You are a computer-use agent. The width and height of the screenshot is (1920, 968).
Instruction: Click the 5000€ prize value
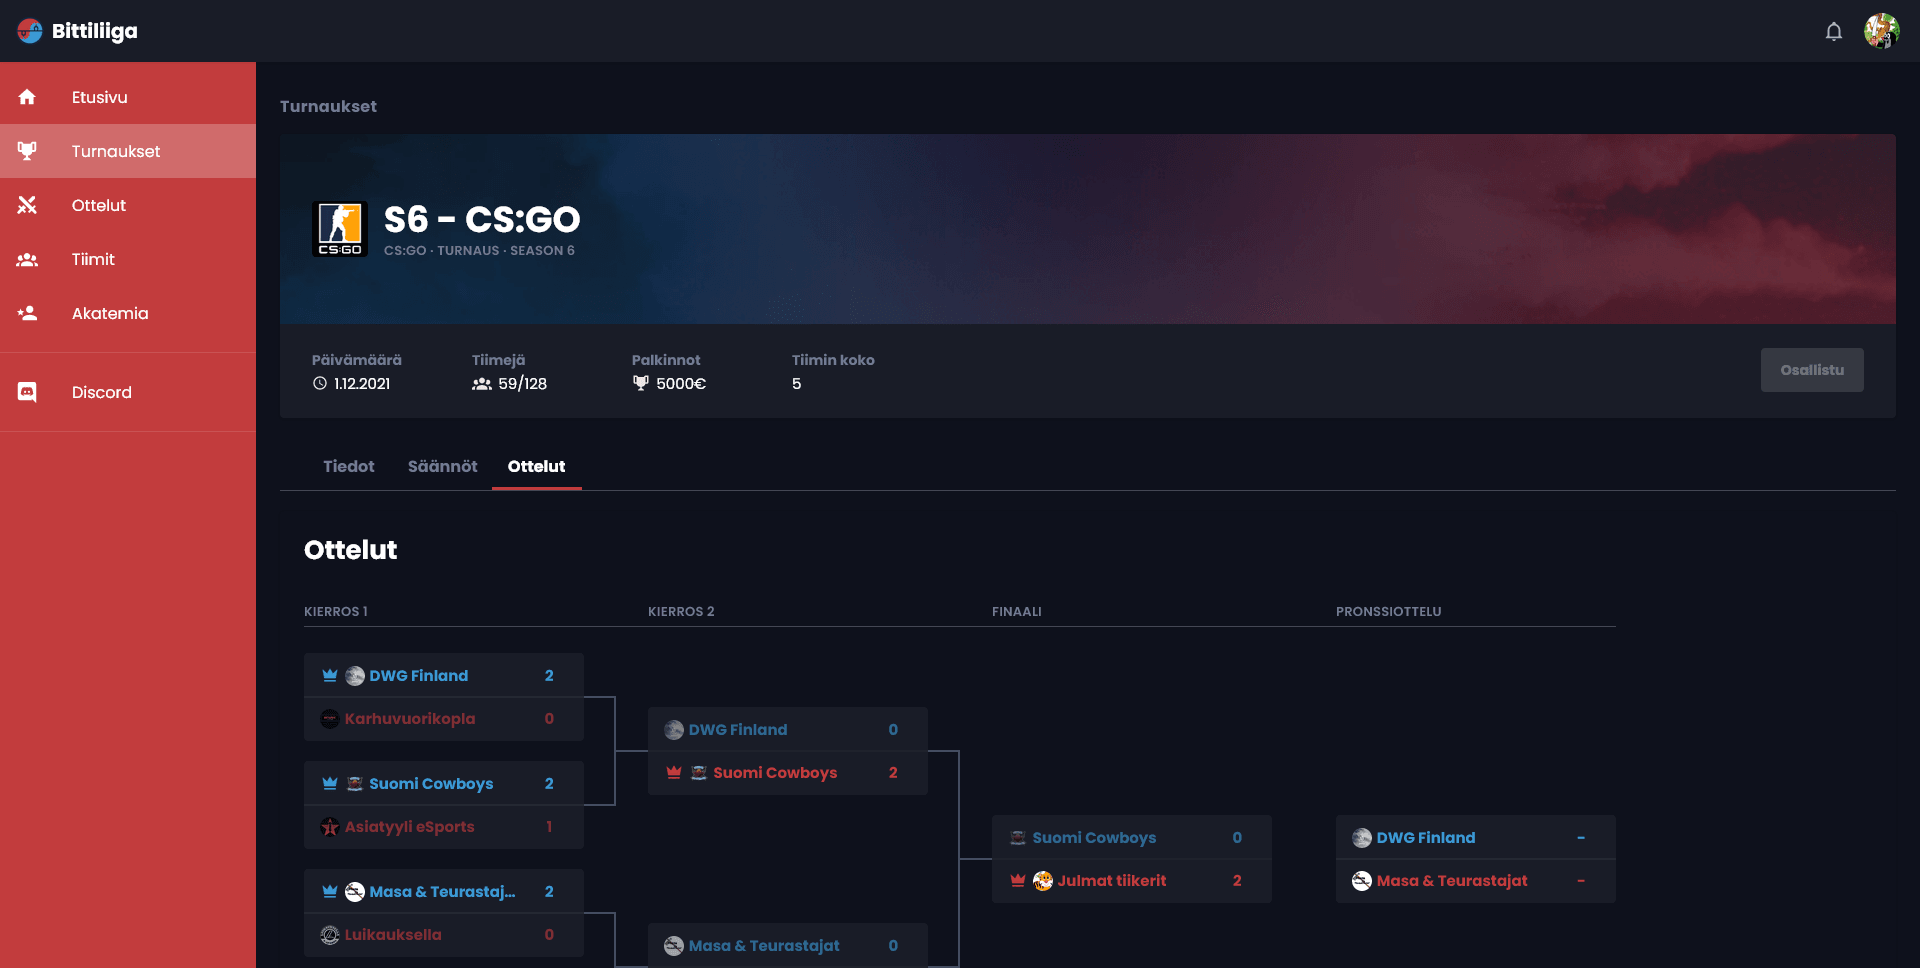coord(681,383)
